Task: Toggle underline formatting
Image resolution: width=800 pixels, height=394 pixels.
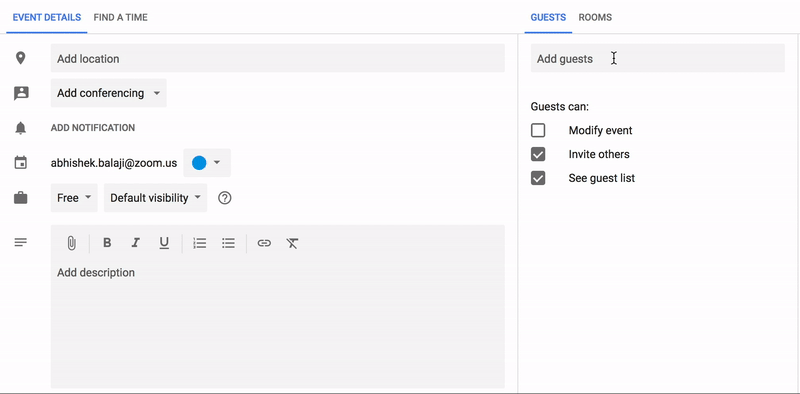Action: pyautogui.click(x=164, y=243)
